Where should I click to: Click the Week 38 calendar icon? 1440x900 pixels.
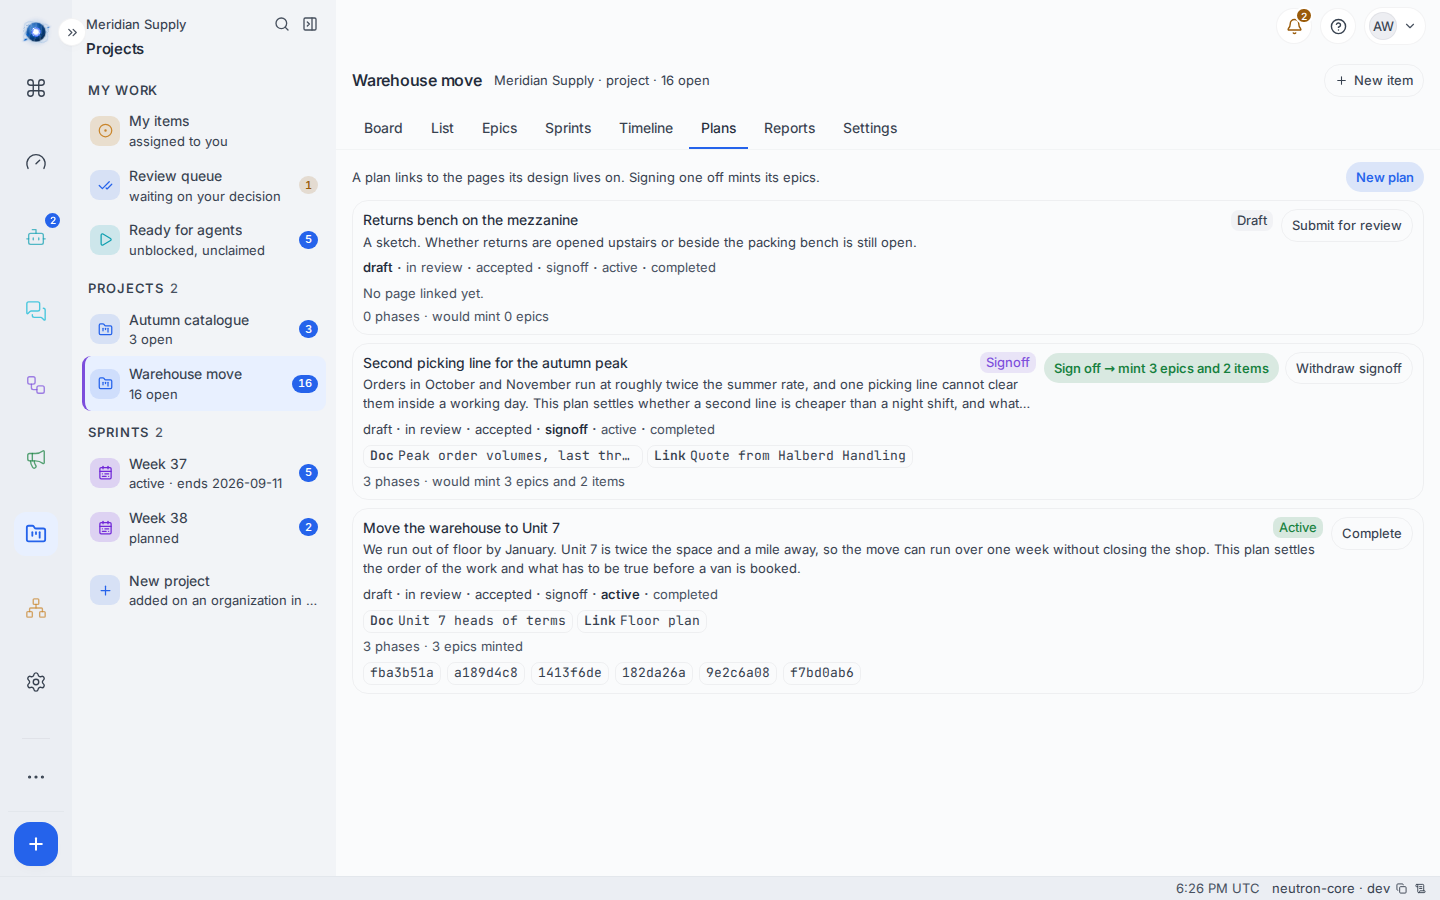click(105, 527)
